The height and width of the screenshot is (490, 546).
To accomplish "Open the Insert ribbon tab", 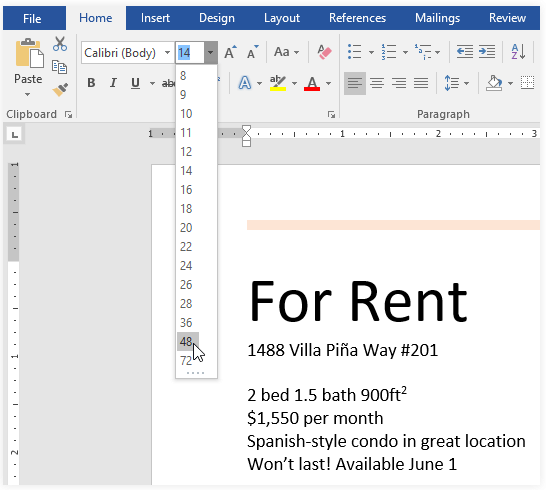I will point(155,18).
